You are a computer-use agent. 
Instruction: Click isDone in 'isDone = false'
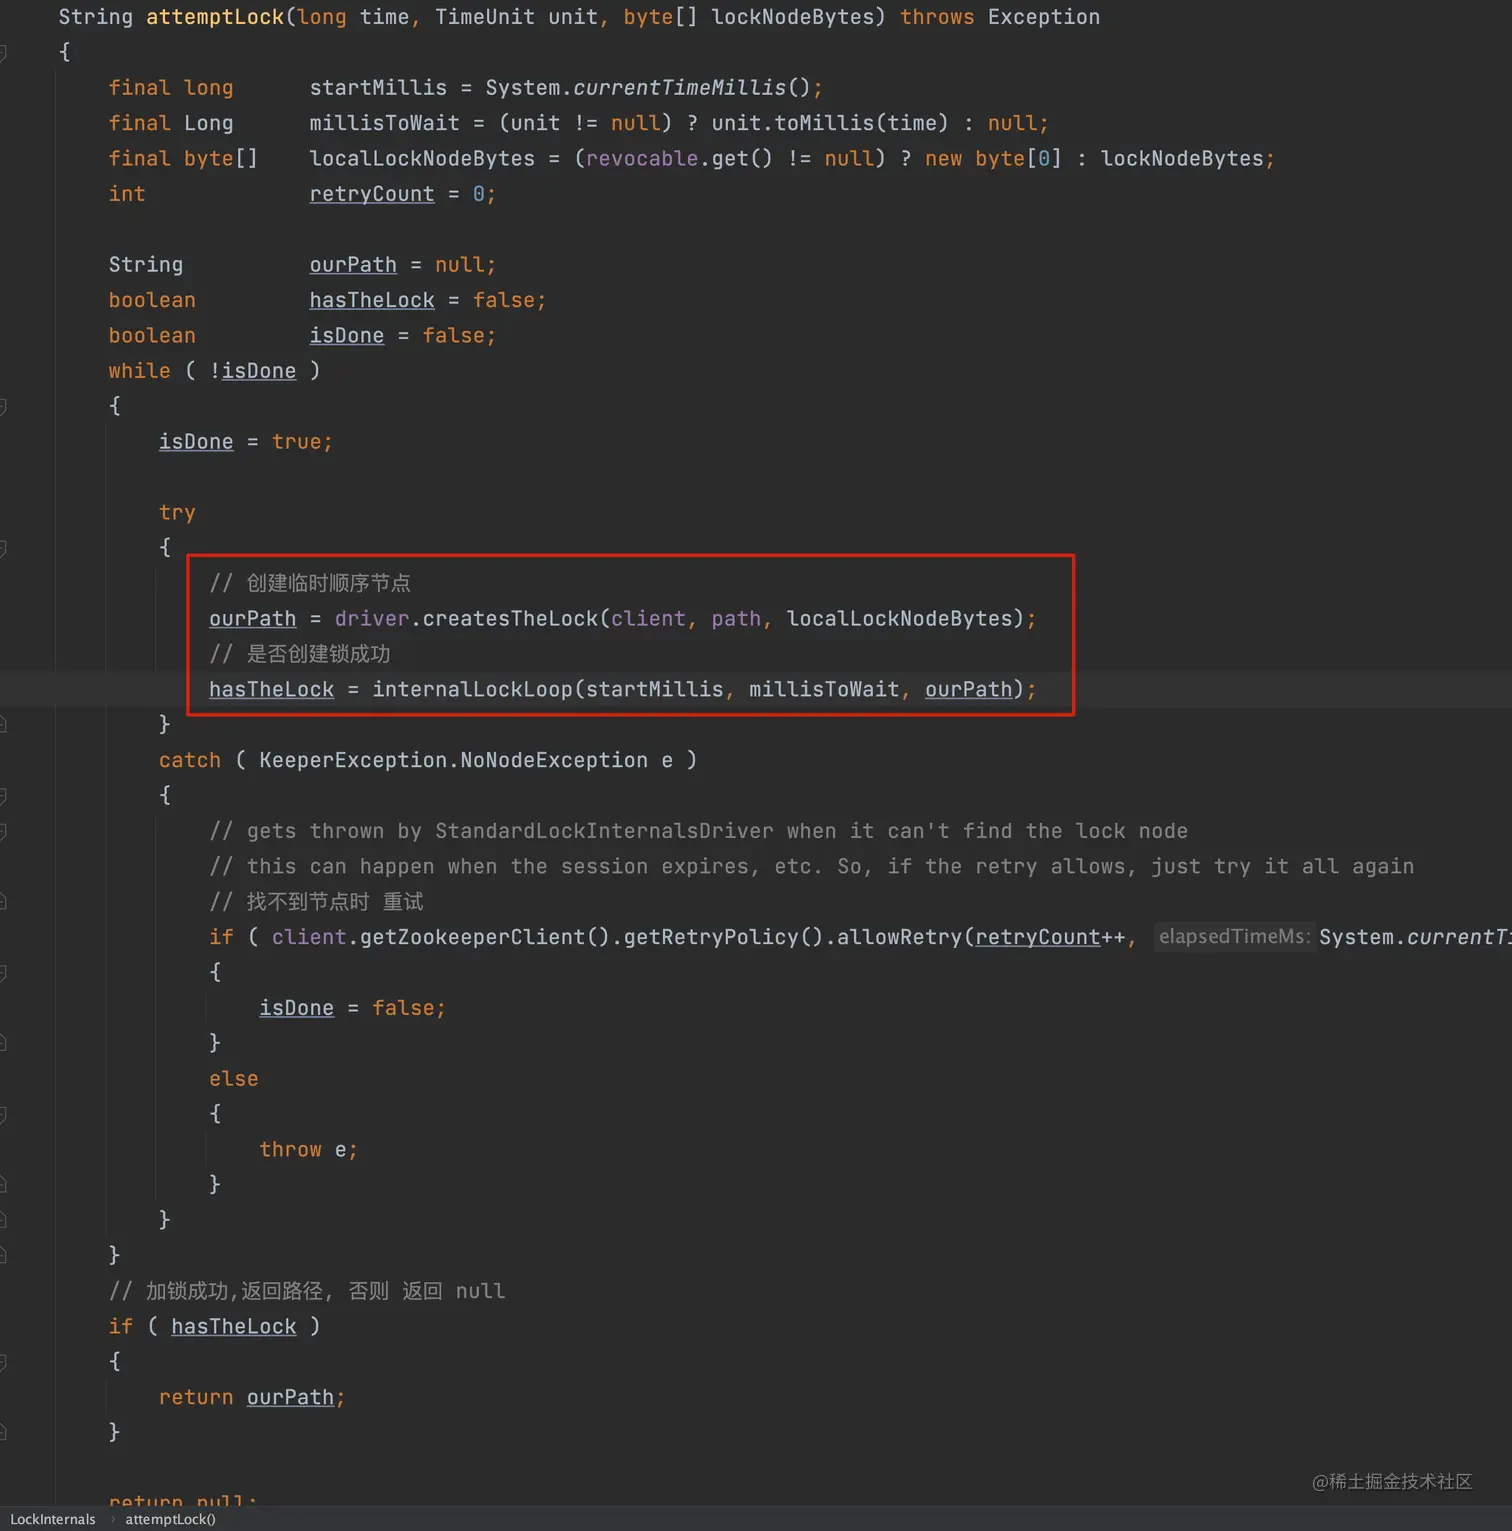[x=297, y=1008]
